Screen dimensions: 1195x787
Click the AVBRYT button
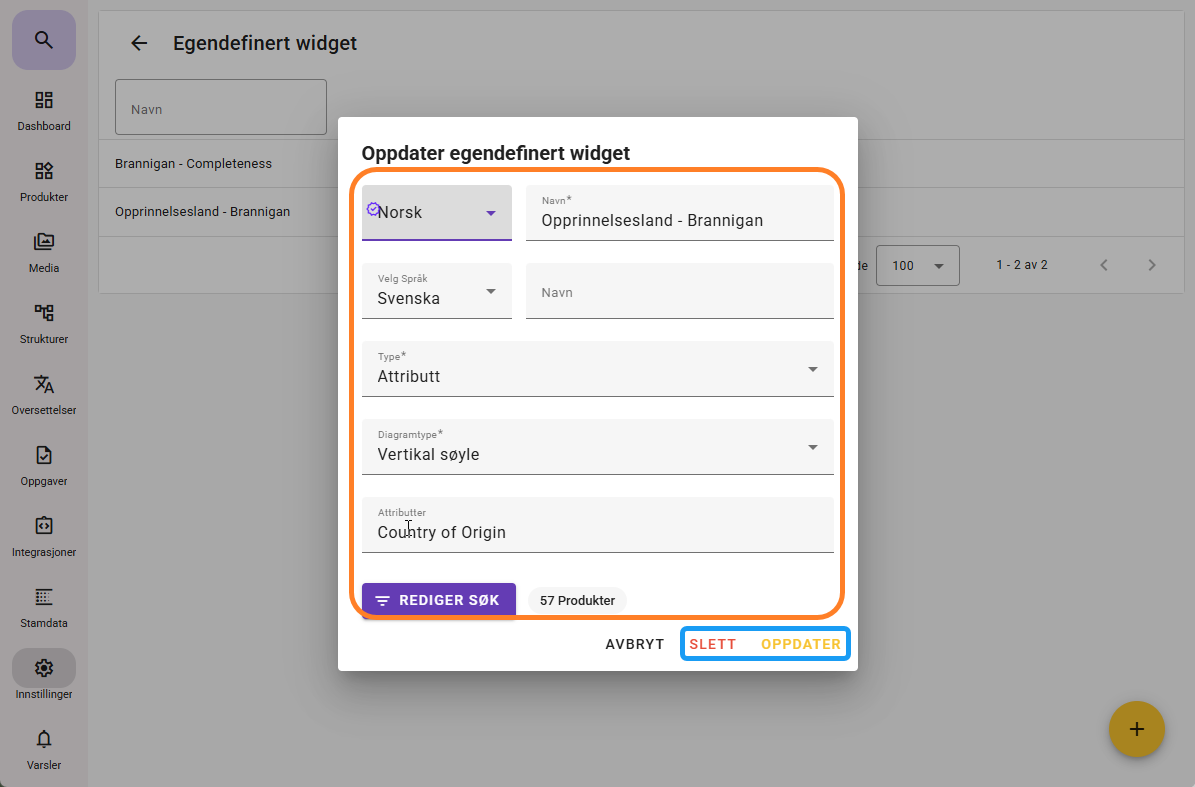(x=635, y=644)
